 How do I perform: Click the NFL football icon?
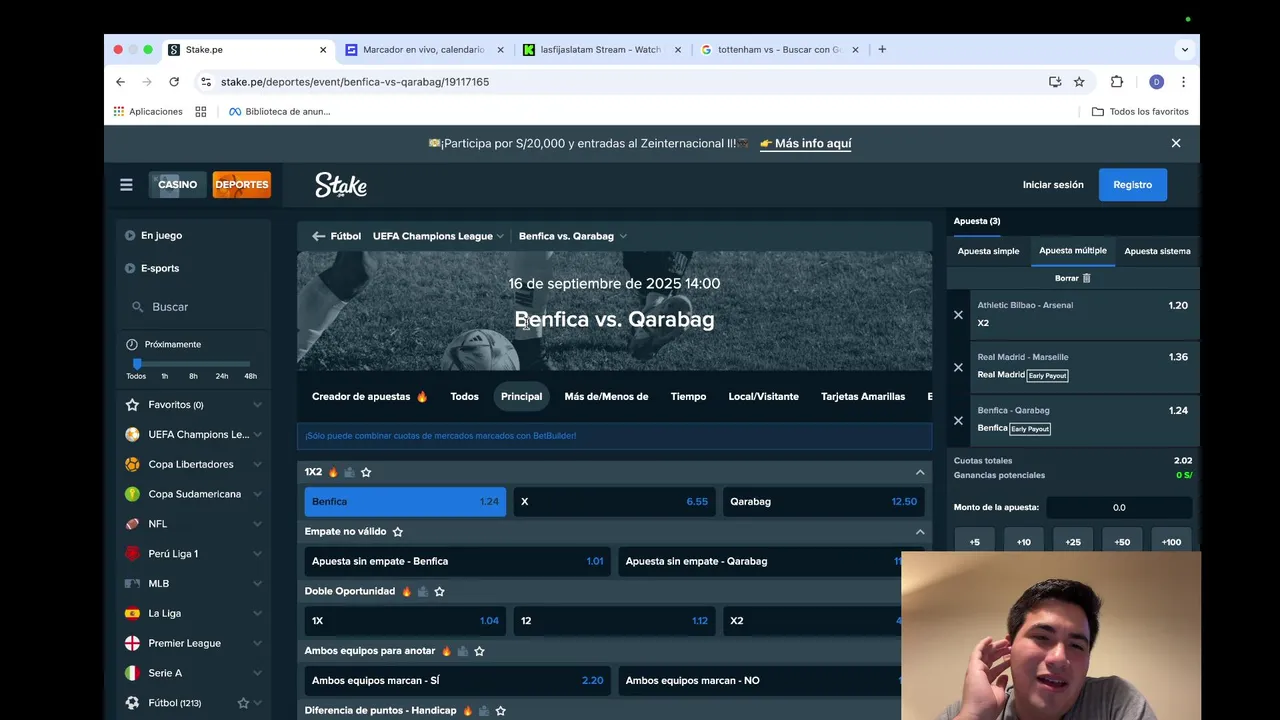tap(132, 524)
